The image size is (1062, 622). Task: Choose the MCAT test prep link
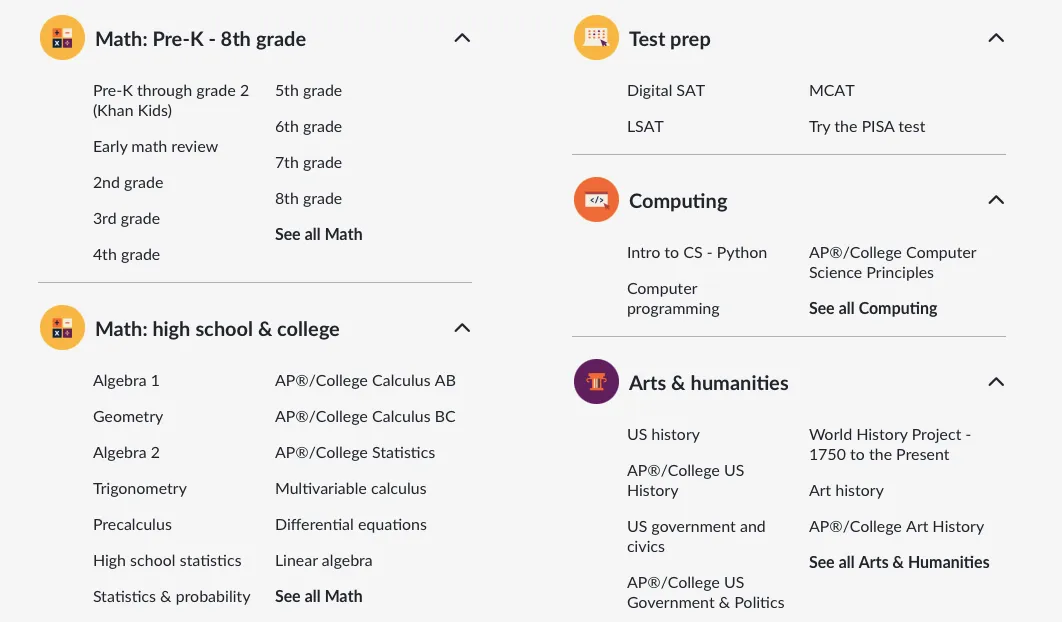pos(831,91)
